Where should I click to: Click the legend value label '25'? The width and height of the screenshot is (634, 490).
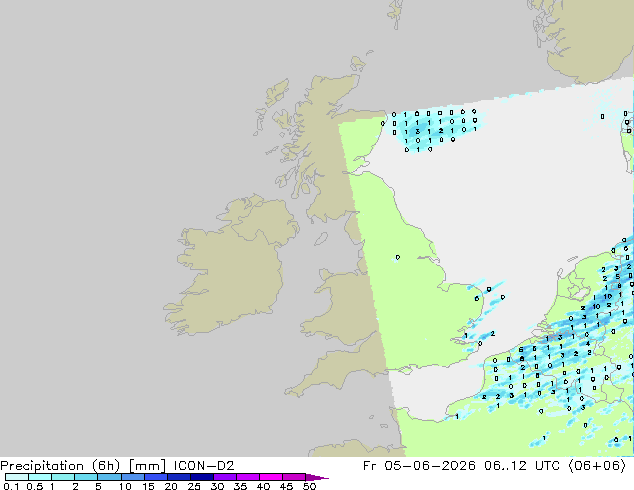pyautogui.click(x=194, y=486)
